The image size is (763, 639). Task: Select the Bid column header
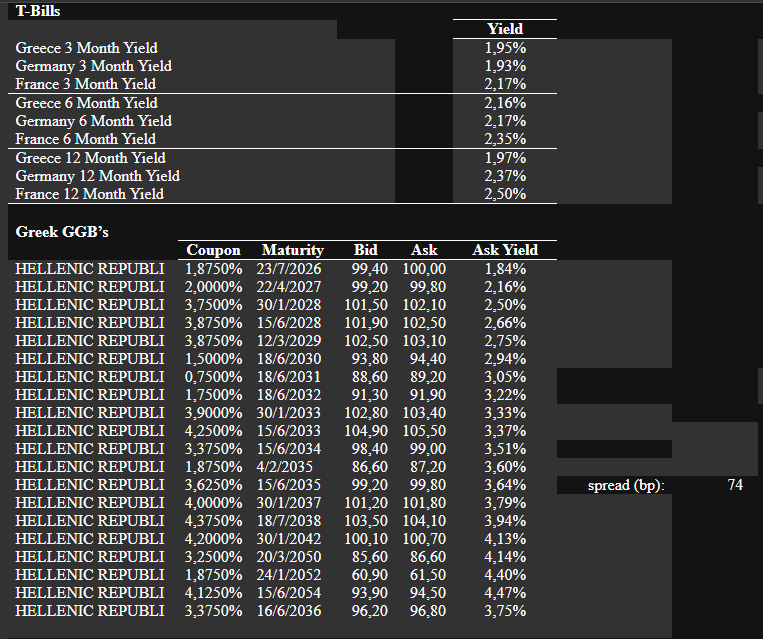coord(366,250)
